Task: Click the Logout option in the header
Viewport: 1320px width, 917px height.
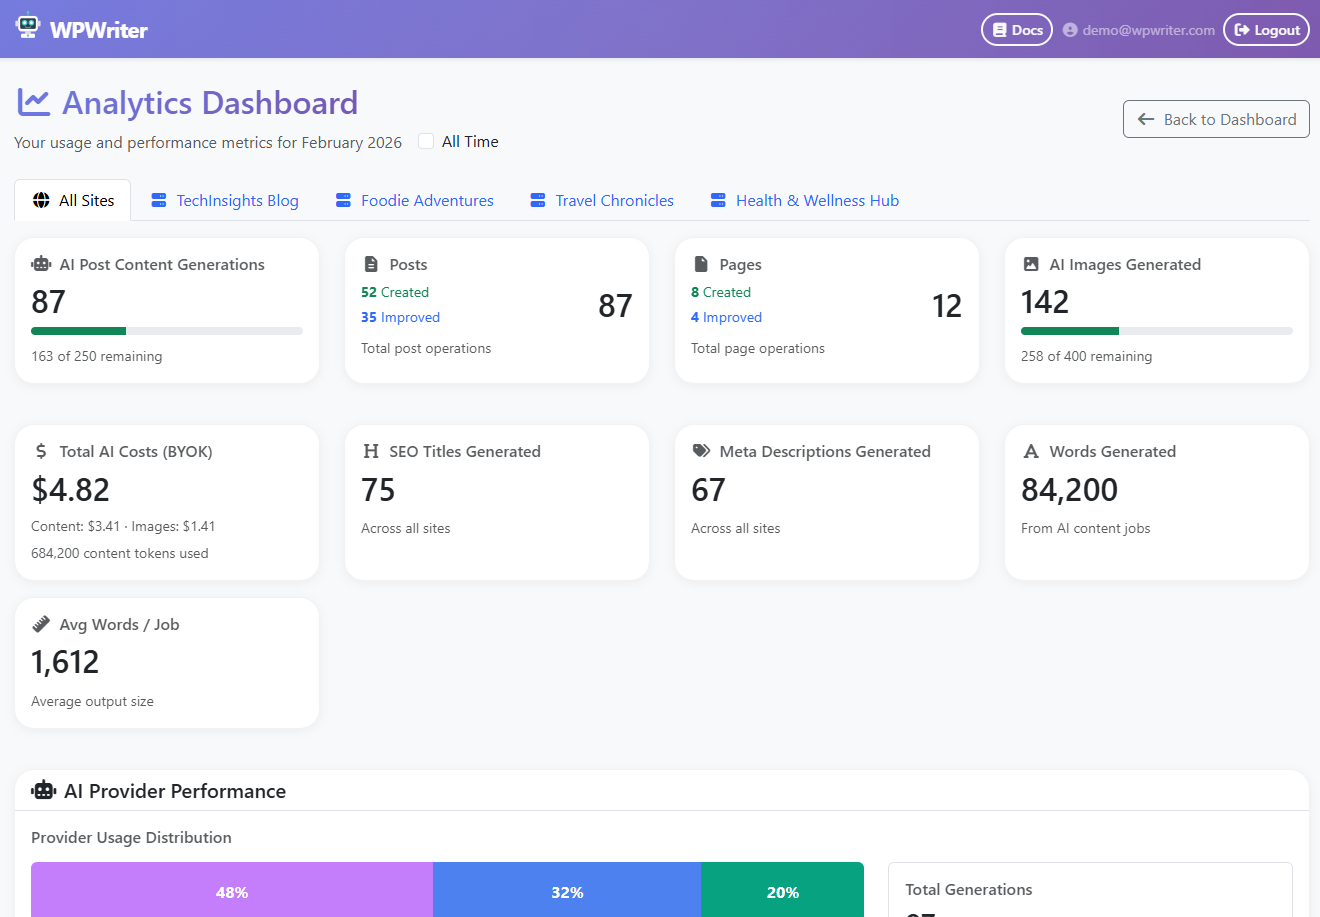Action: pyautogui.click(x=1266, y=29)
